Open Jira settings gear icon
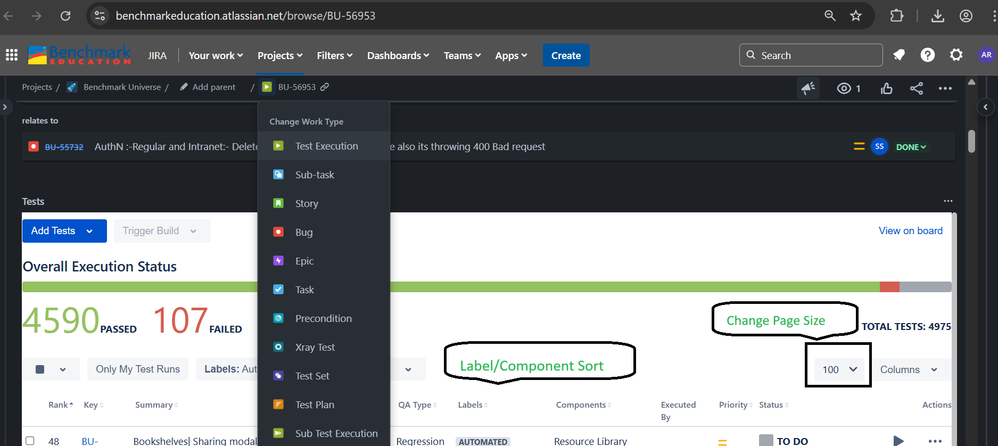Viewport: 998px width, 446px height. [956, 55]
